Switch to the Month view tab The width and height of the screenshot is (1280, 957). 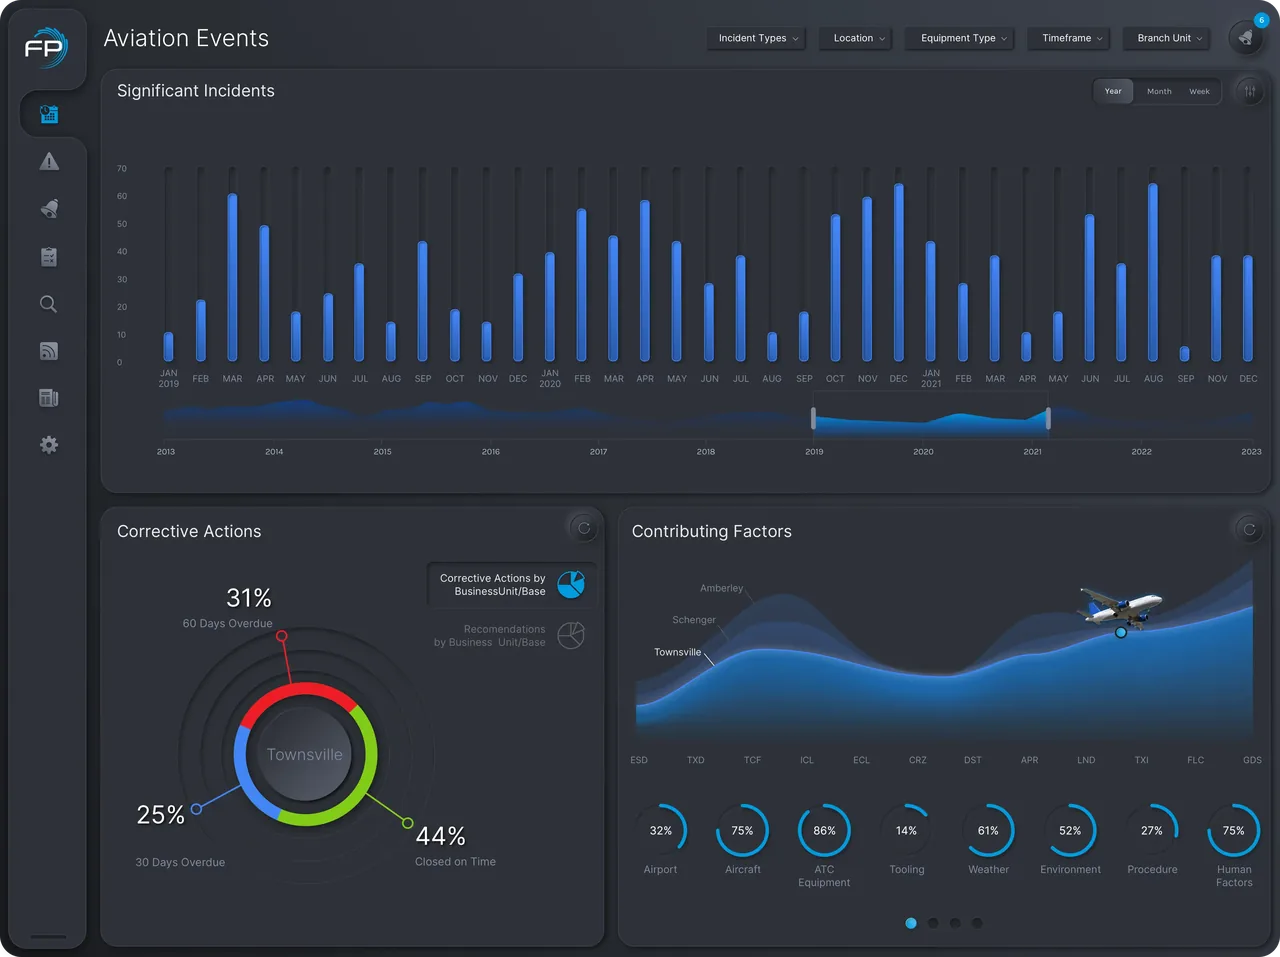point(1159,91)
